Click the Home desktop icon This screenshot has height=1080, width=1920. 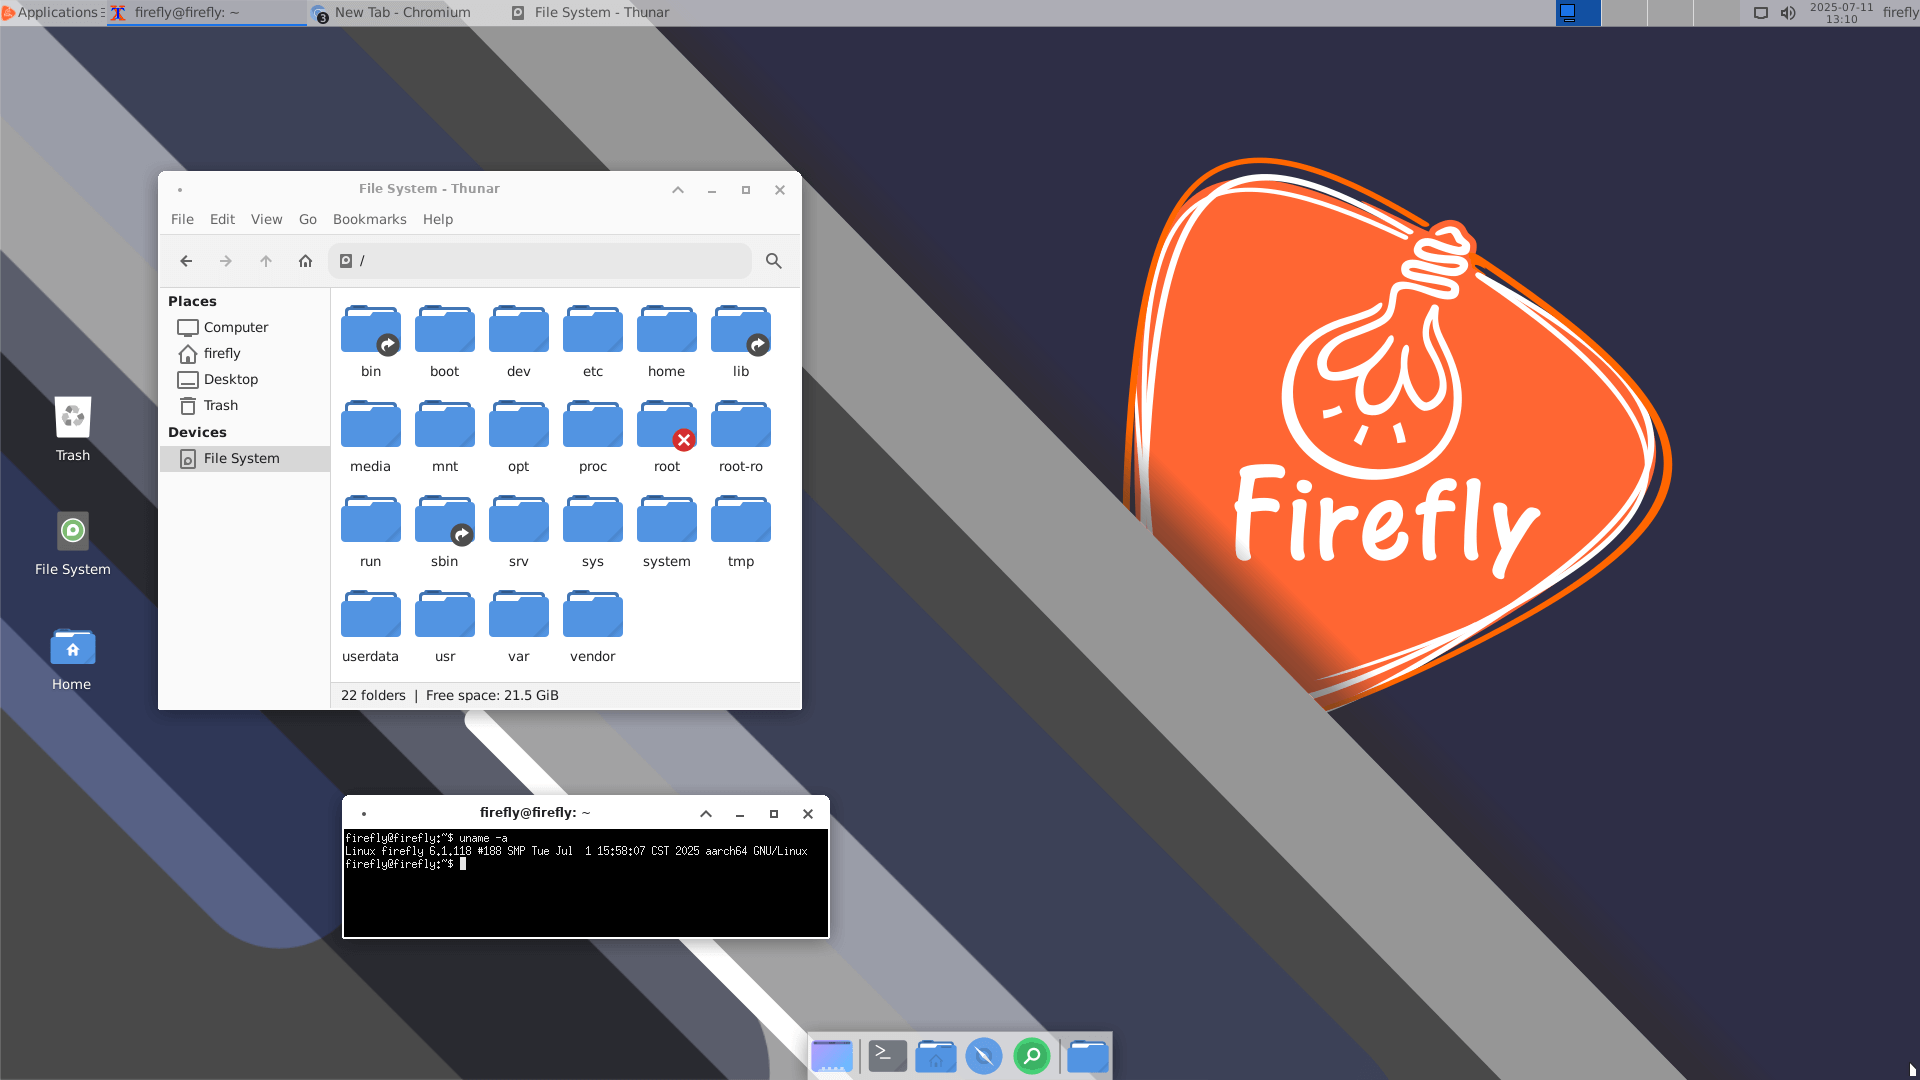(72, 660)
